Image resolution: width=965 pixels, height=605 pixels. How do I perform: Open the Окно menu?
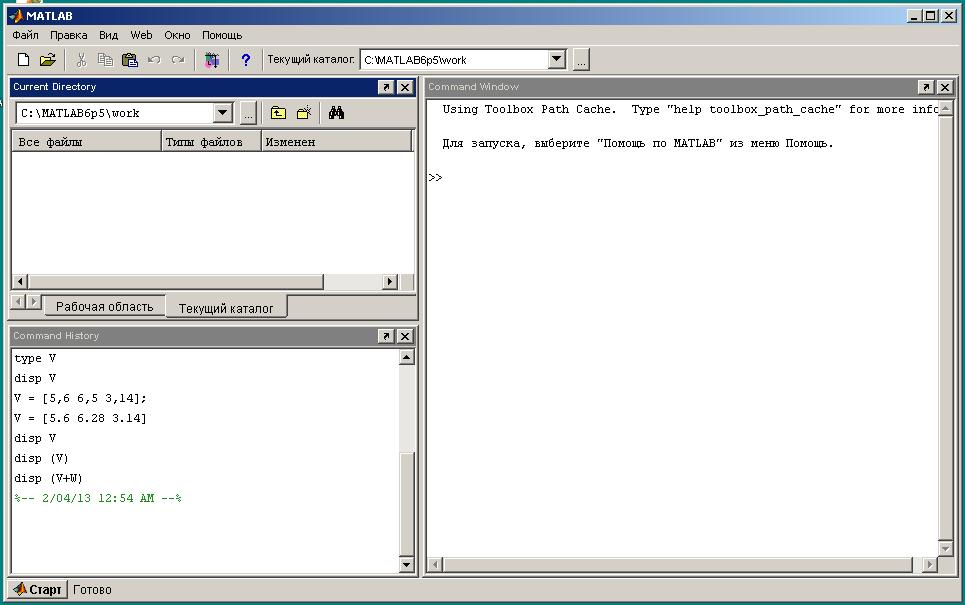coord(177,35)
